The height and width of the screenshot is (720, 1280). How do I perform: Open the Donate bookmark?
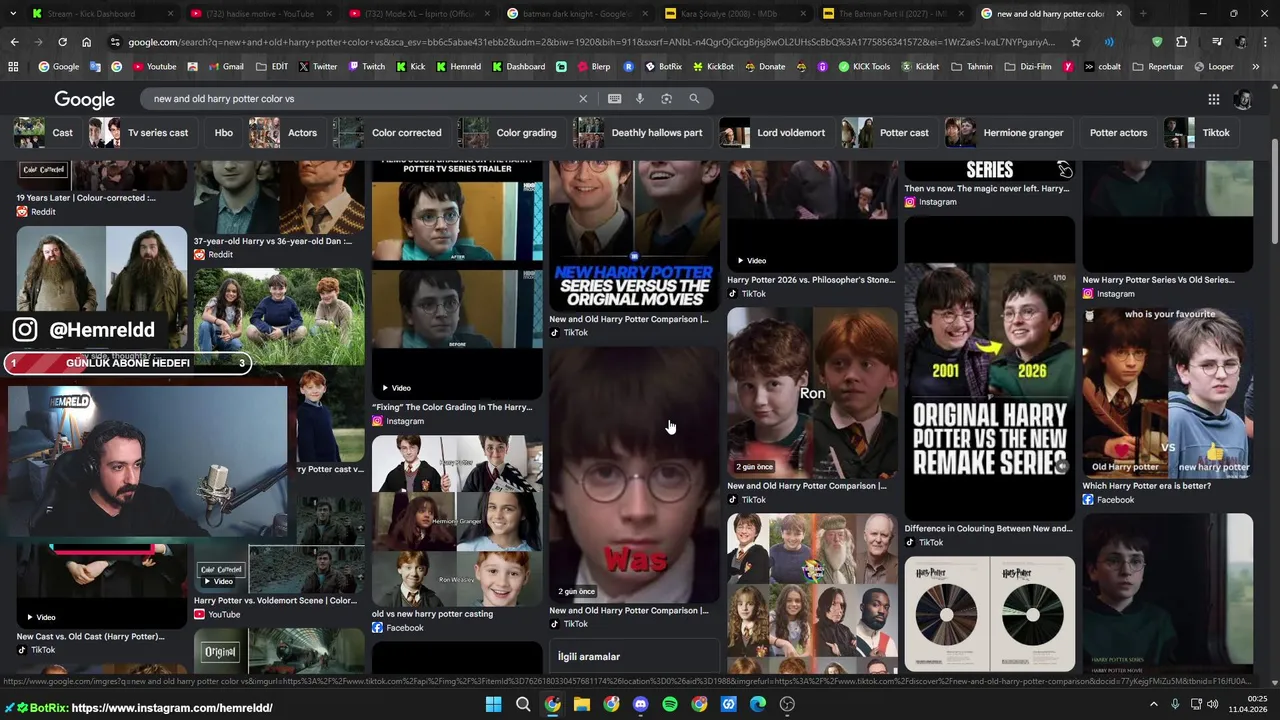(765, 67)
